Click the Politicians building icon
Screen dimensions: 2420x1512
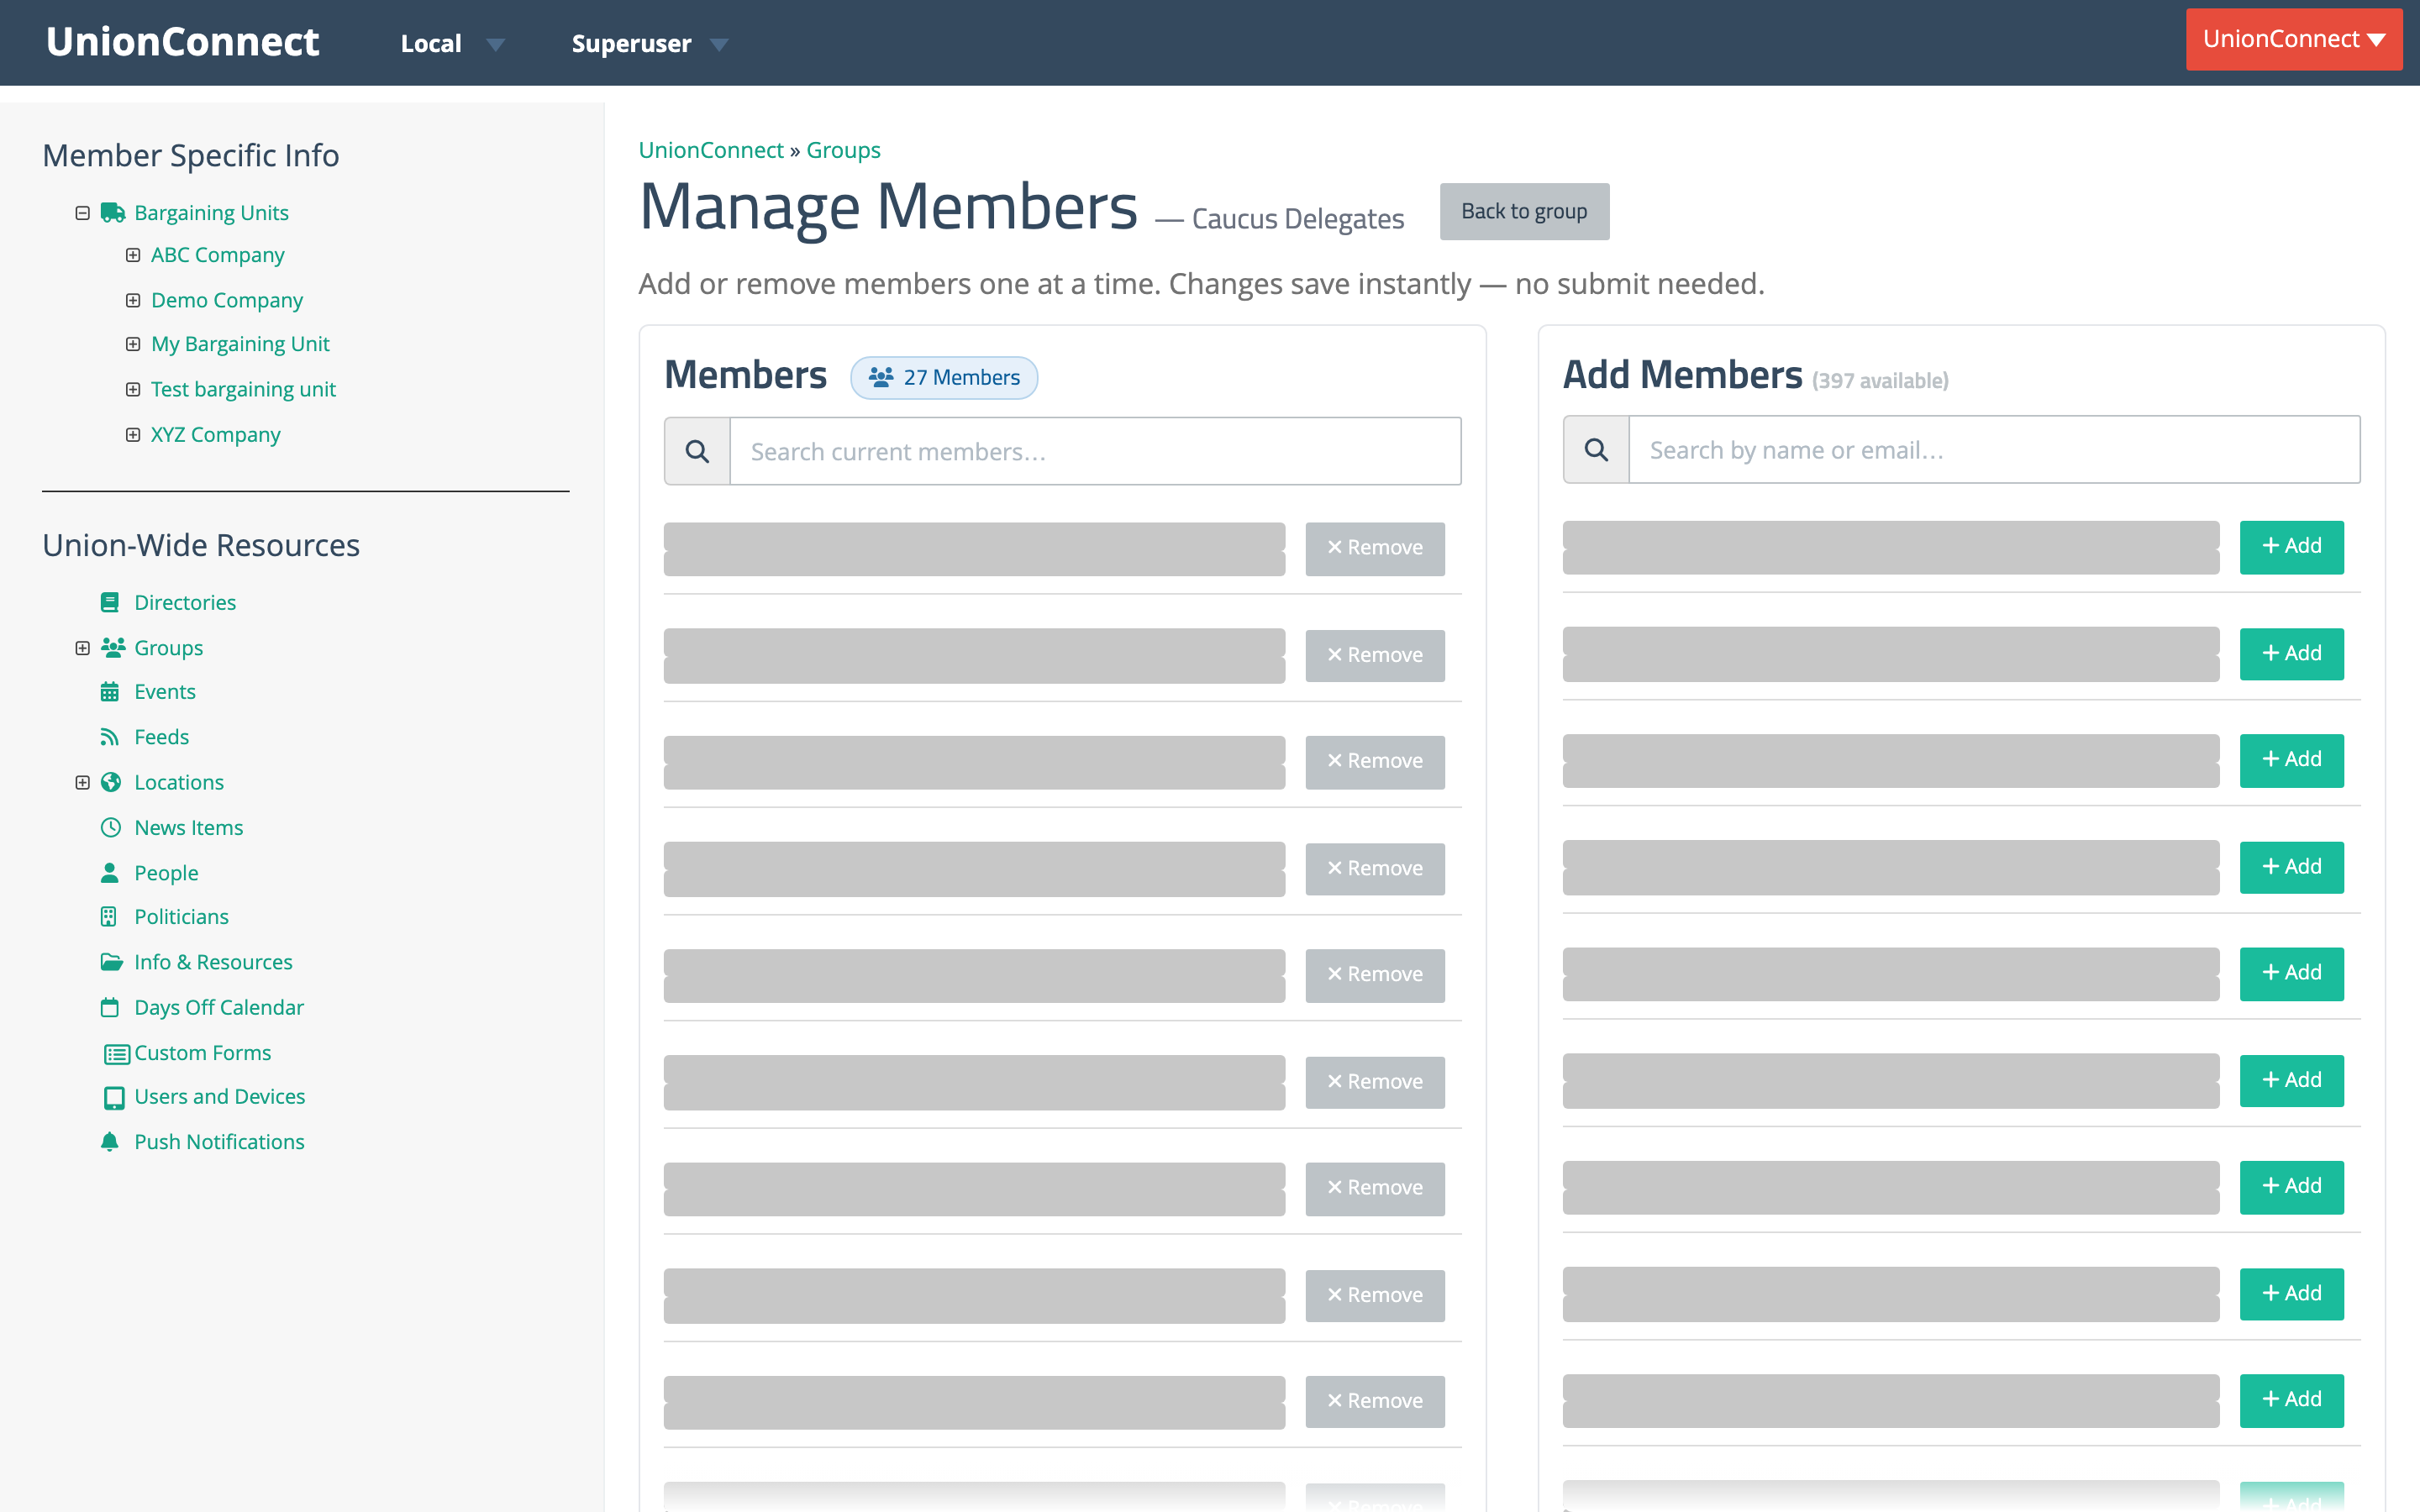109,917
